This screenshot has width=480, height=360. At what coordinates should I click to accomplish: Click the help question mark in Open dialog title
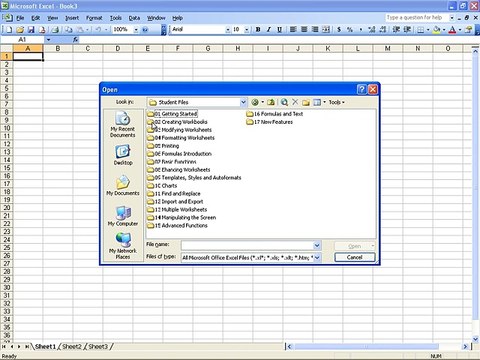[362, 89]
